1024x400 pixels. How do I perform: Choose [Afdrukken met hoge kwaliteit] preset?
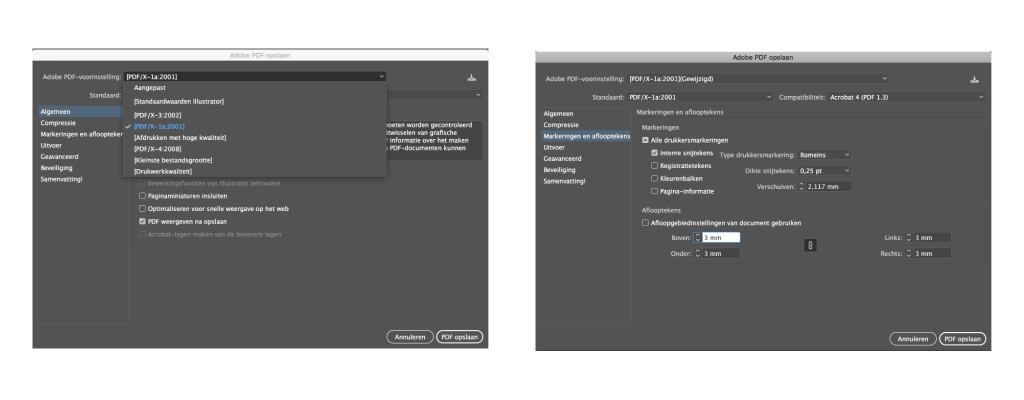click(255, 138)
